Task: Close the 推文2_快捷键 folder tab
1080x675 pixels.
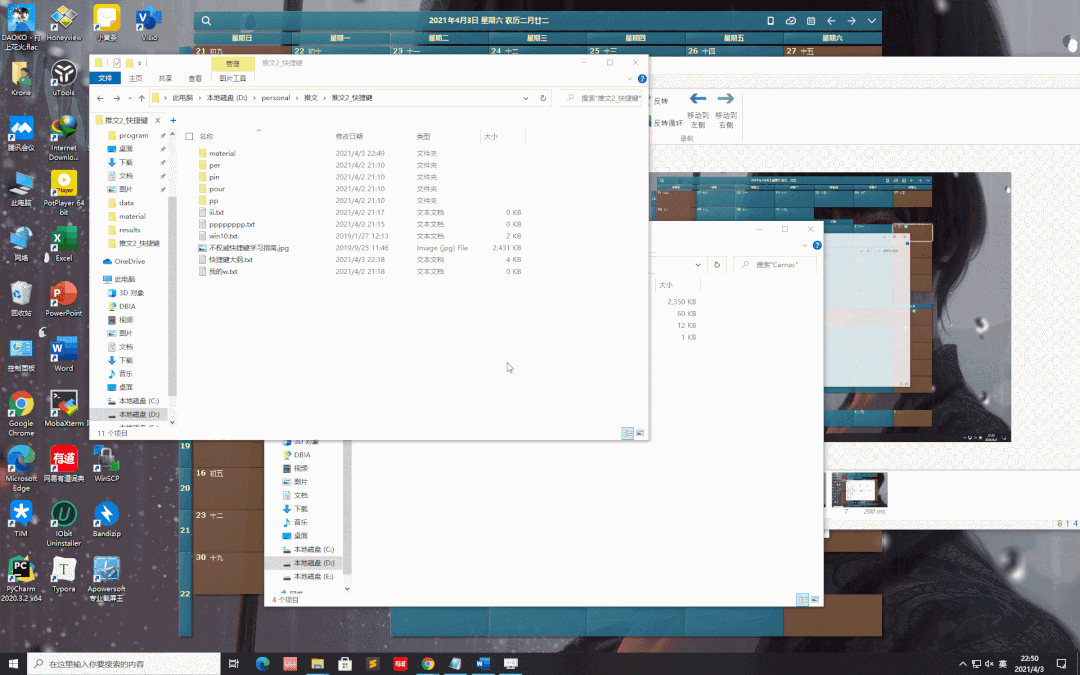Action: pyautogui.click(x=158, y=120)
